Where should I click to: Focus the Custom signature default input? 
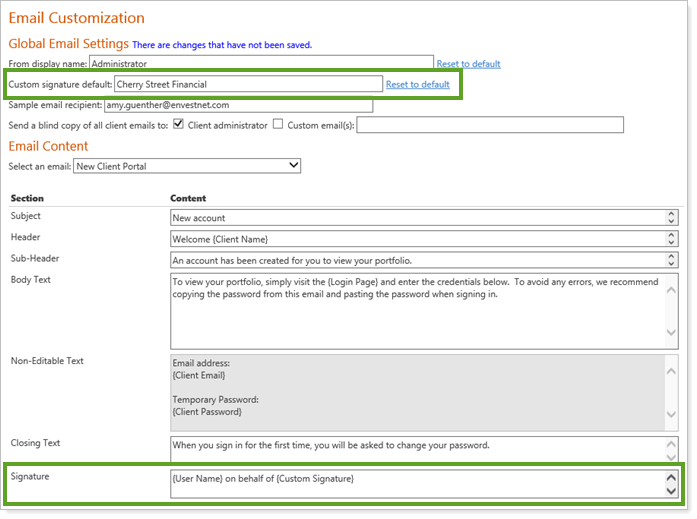(248, 85)
